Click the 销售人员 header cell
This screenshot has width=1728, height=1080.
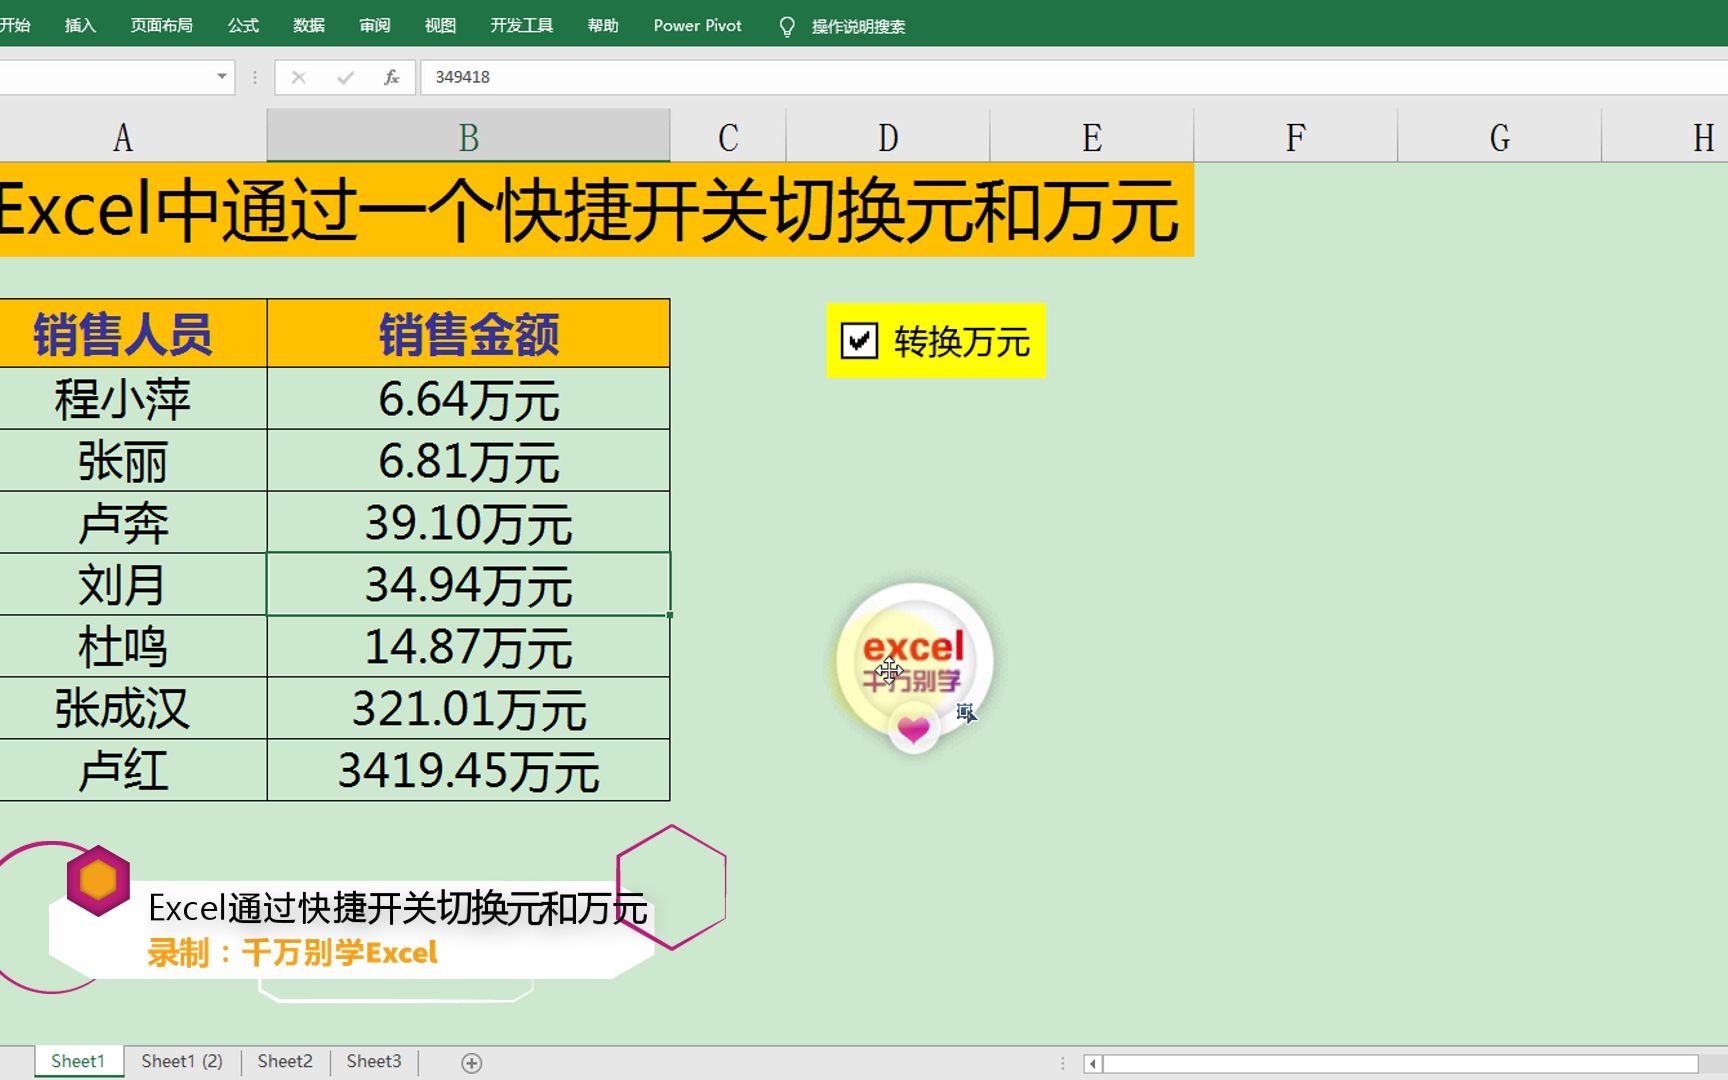133,333
